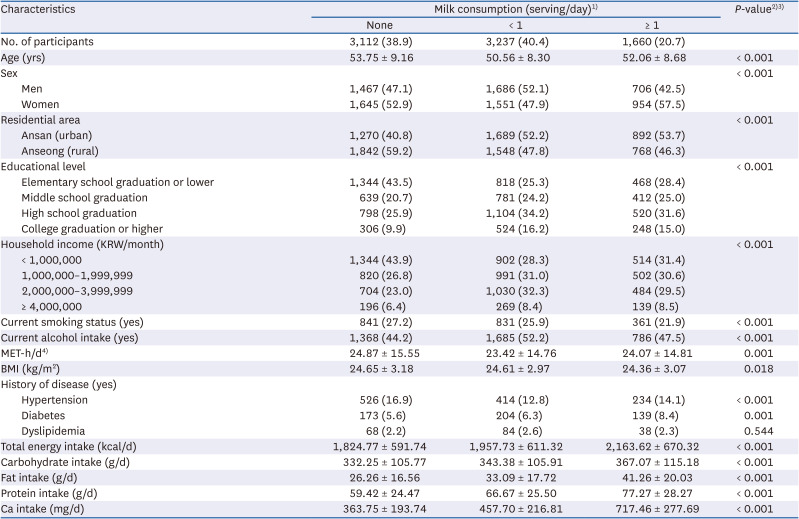Click 'Elementary school graduation or lower'

118,182
